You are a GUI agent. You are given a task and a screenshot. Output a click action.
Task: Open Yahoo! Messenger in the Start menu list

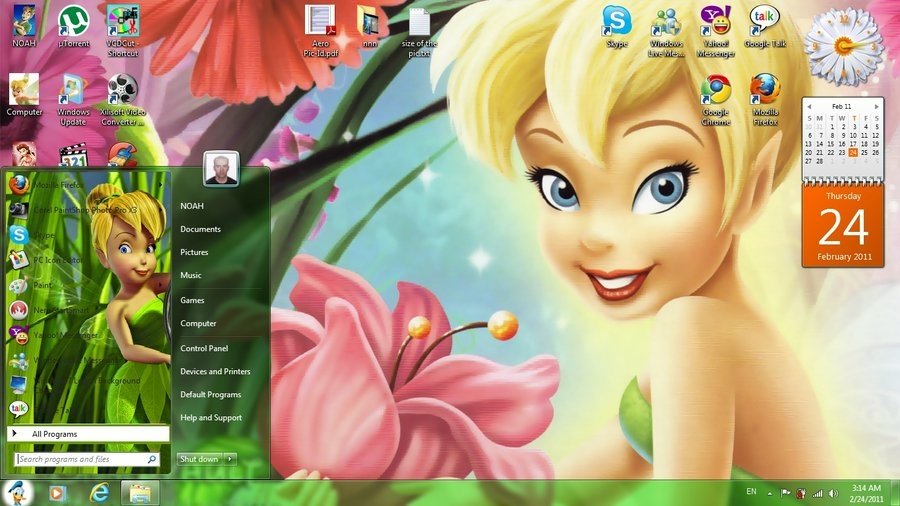point(86,335)
